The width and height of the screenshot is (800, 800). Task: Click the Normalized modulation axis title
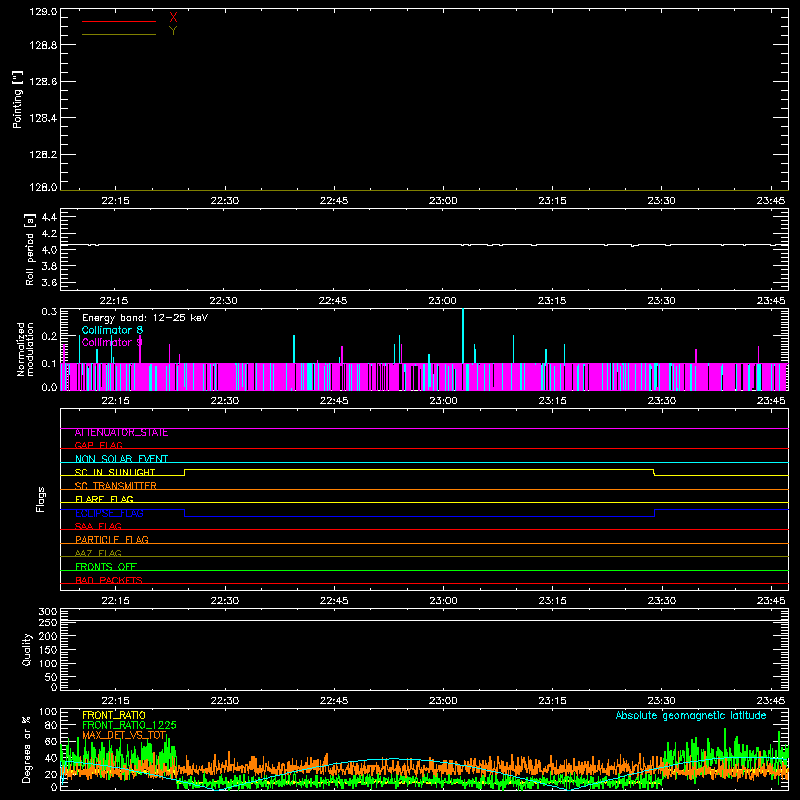(24, 349)
